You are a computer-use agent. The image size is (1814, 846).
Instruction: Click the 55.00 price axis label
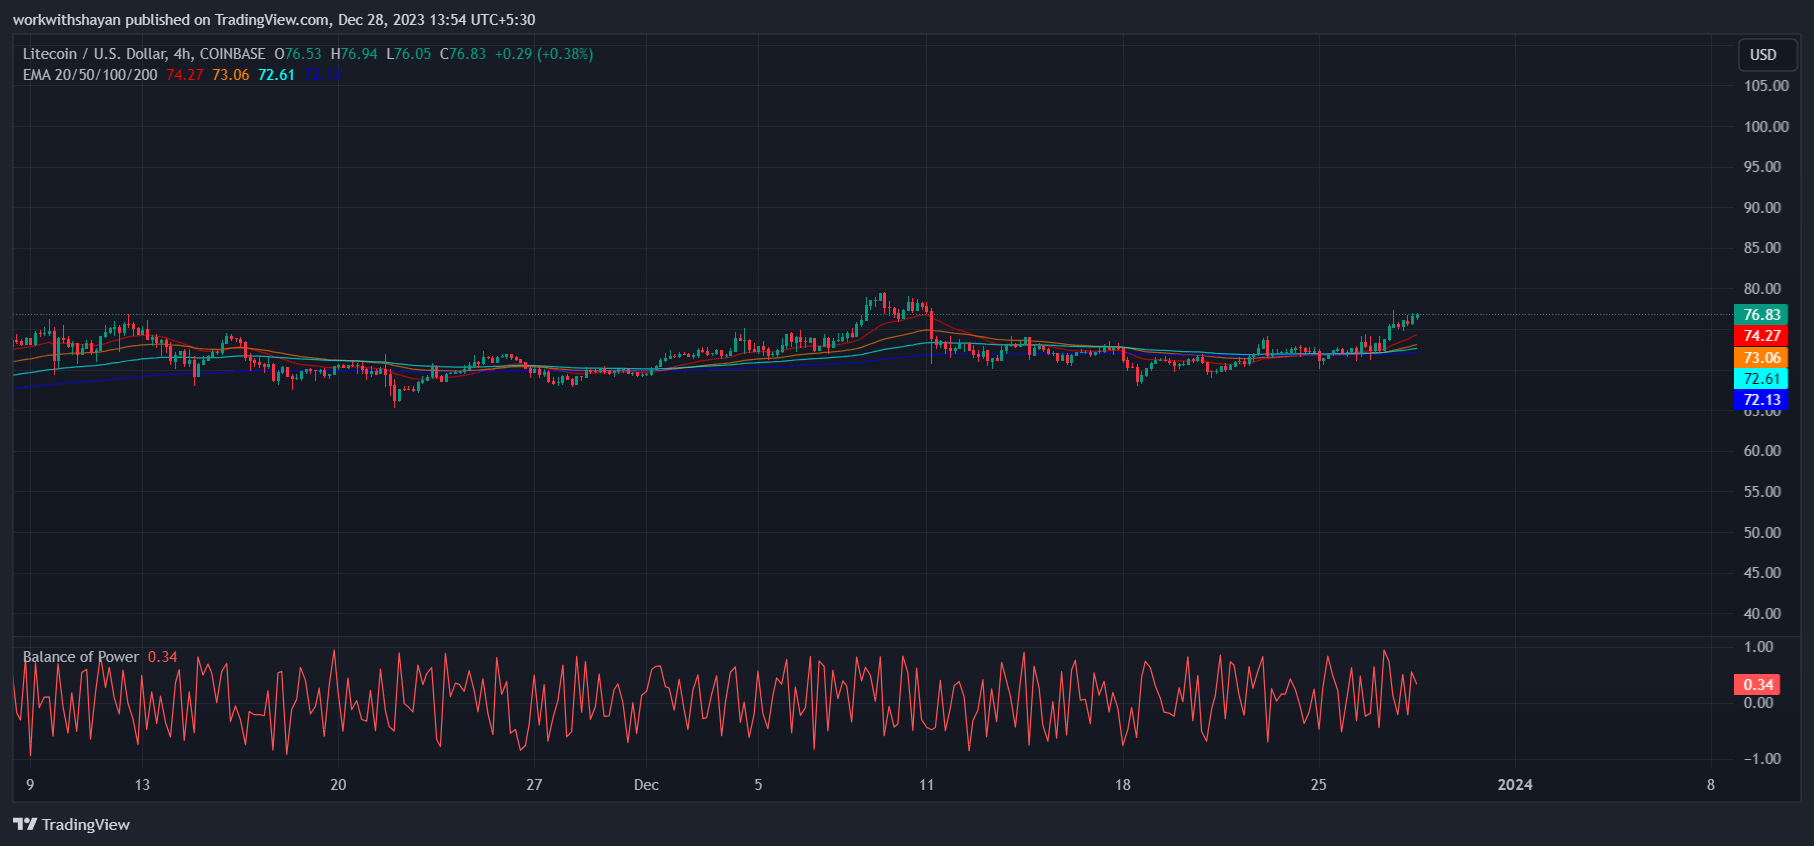(x=1762, y=492)
